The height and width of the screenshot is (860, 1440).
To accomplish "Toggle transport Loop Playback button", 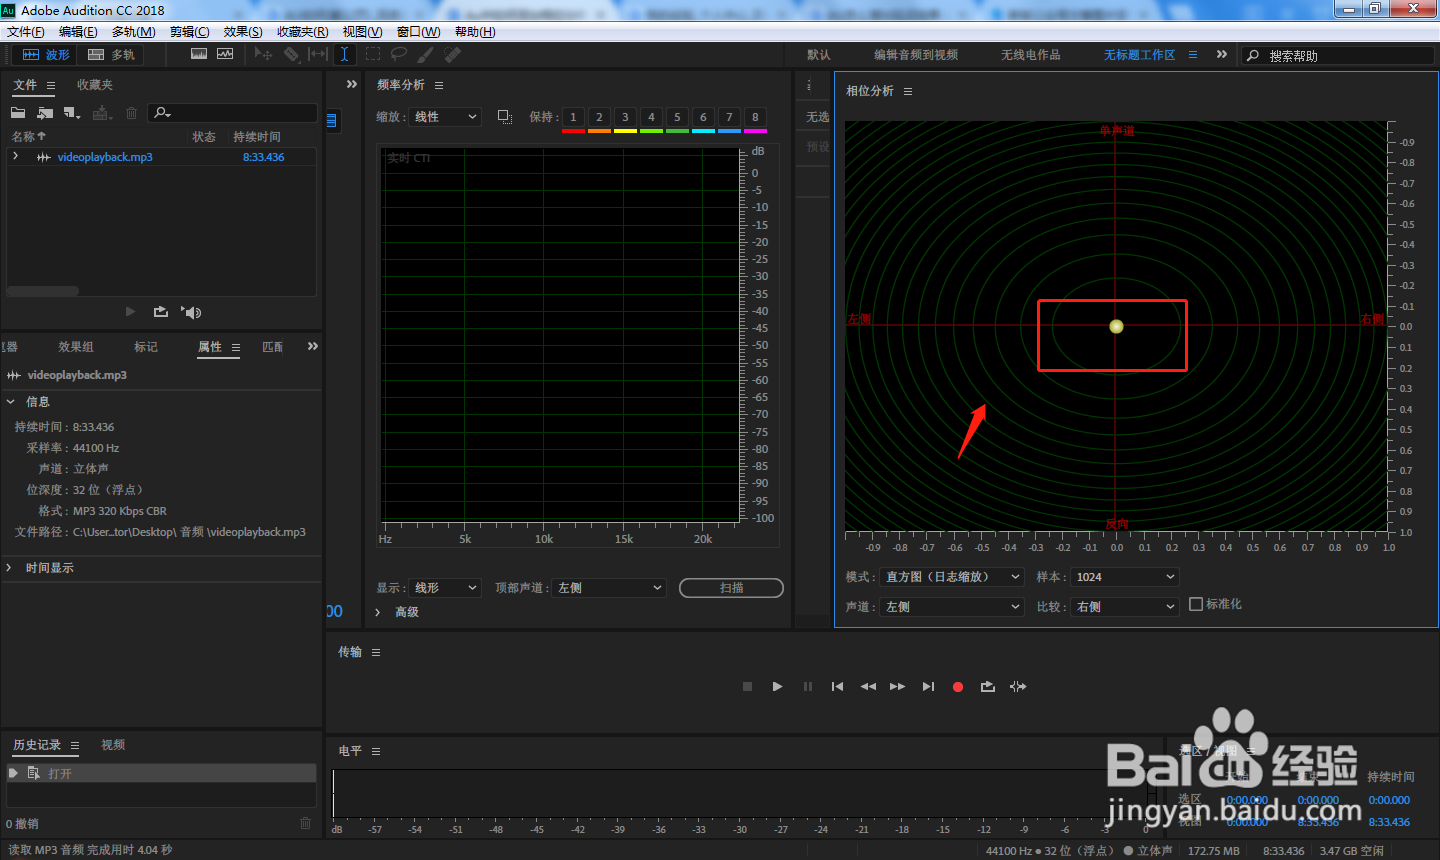I will click(988, 687).
